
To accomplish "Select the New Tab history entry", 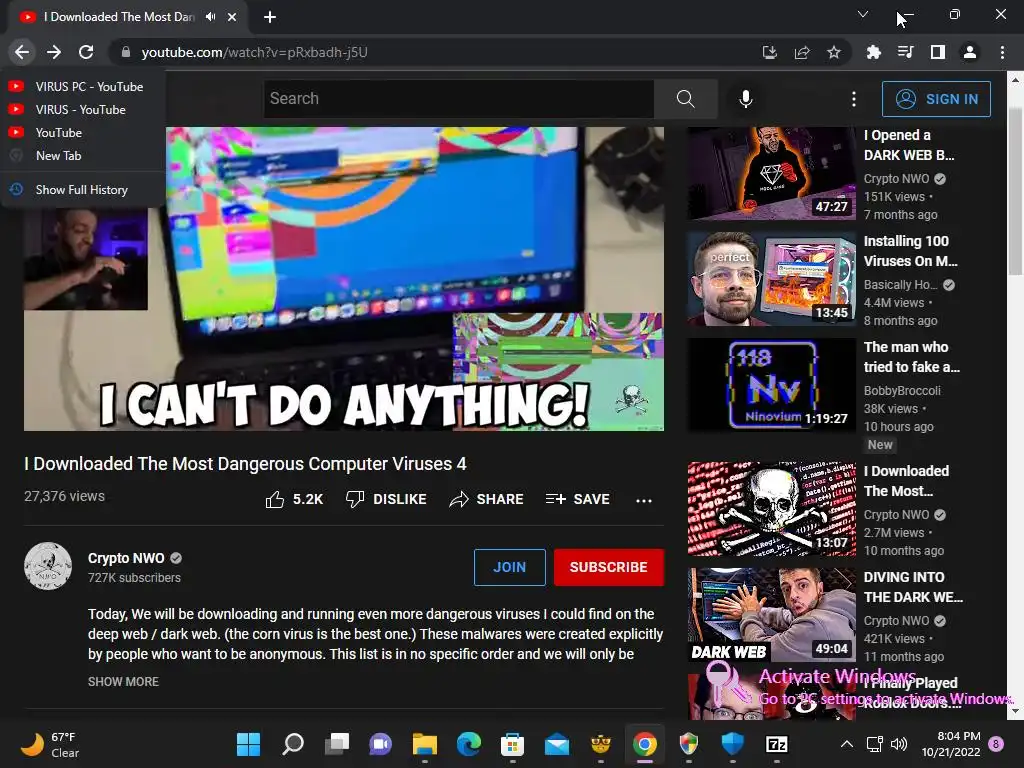I will click(x=82, y=155).
